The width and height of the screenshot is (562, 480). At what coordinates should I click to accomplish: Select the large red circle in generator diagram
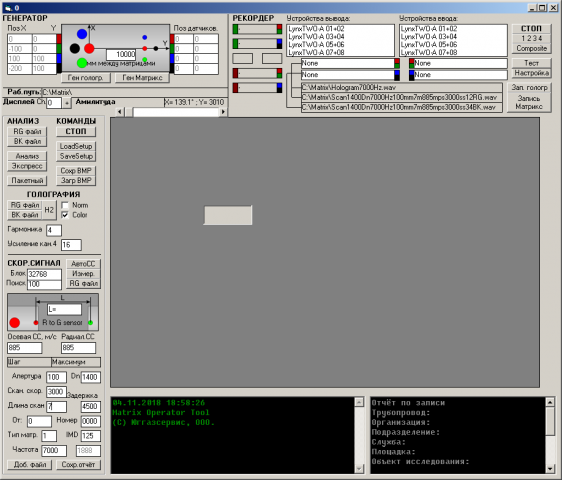[x=89, y=48]
